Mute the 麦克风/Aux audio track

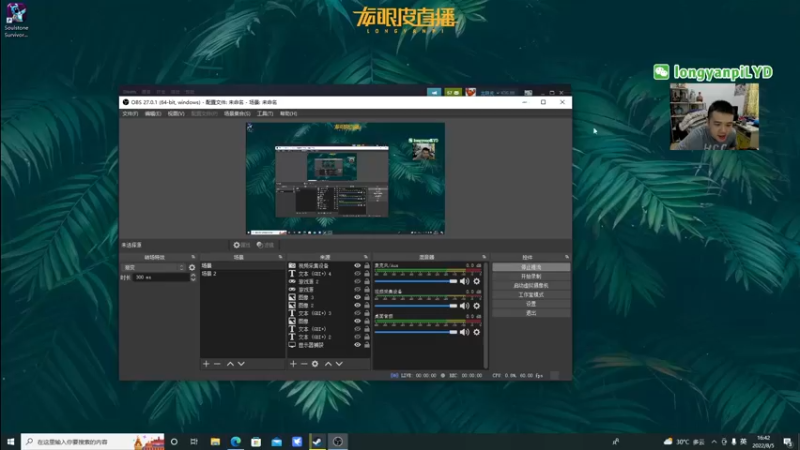(x=464, y=281)
